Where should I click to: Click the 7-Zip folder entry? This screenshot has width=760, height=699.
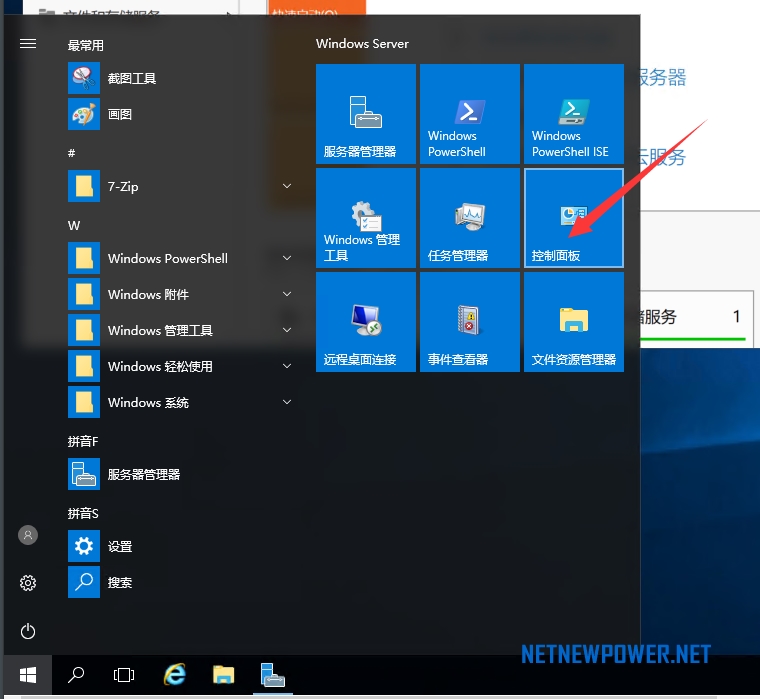coord(182,186)
